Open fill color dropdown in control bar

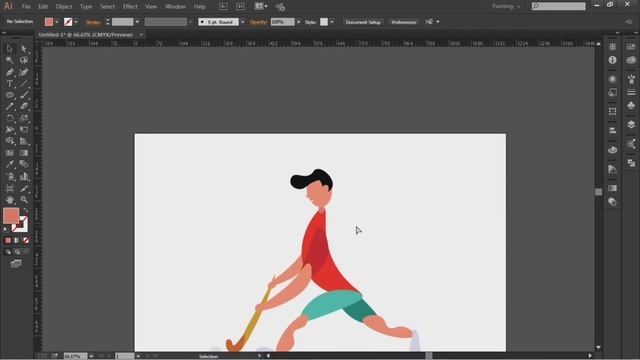57,22
